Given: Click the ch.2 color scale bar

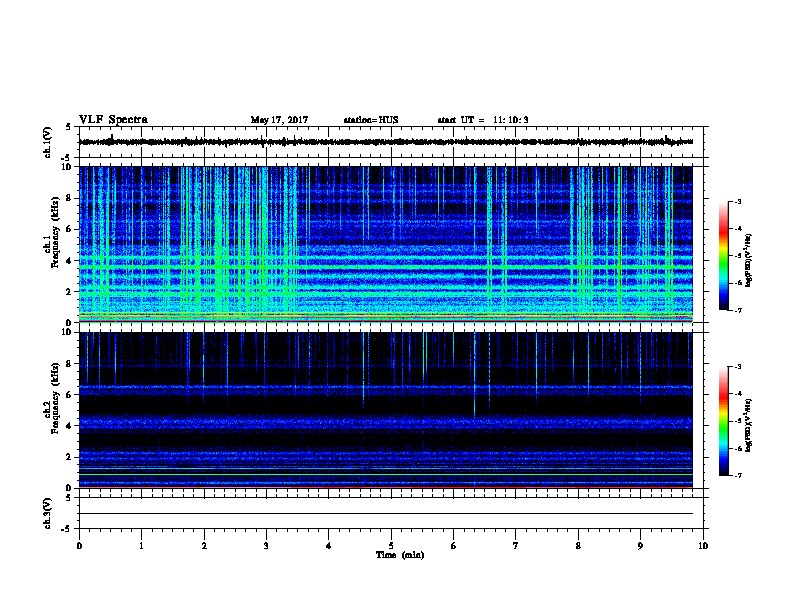Looking at the screenshot, I should coord(723,421).
